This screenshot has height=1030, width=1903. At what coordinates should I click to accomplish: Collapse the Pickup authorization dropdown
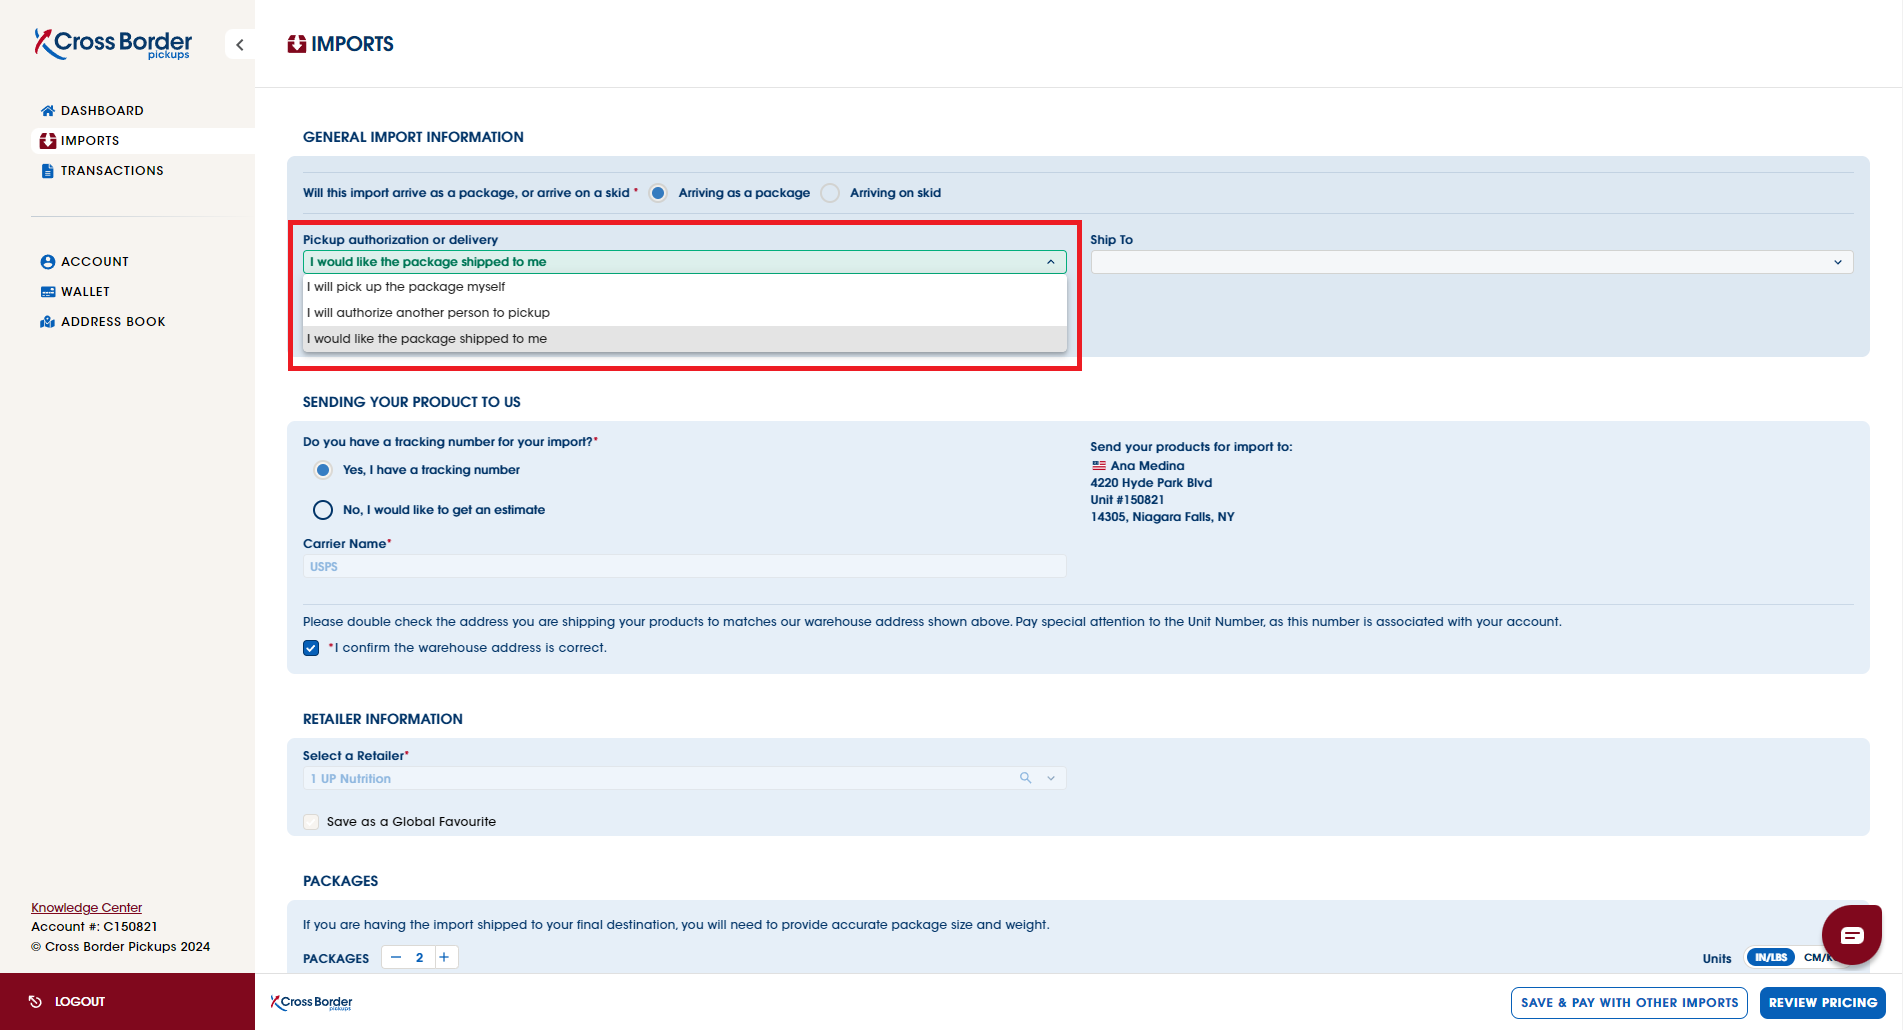pyautogui.click(x=1051, y=262)
